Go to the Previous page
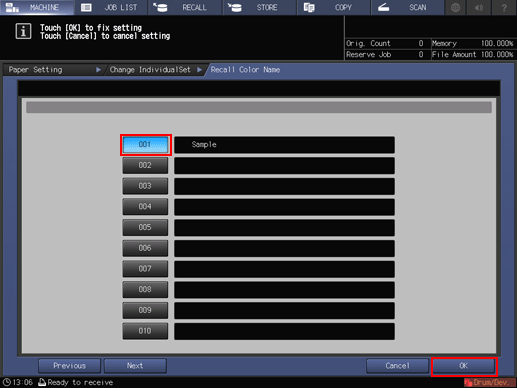Image resolution: width=517 pixels, height=388 pixels. [69, 366]
